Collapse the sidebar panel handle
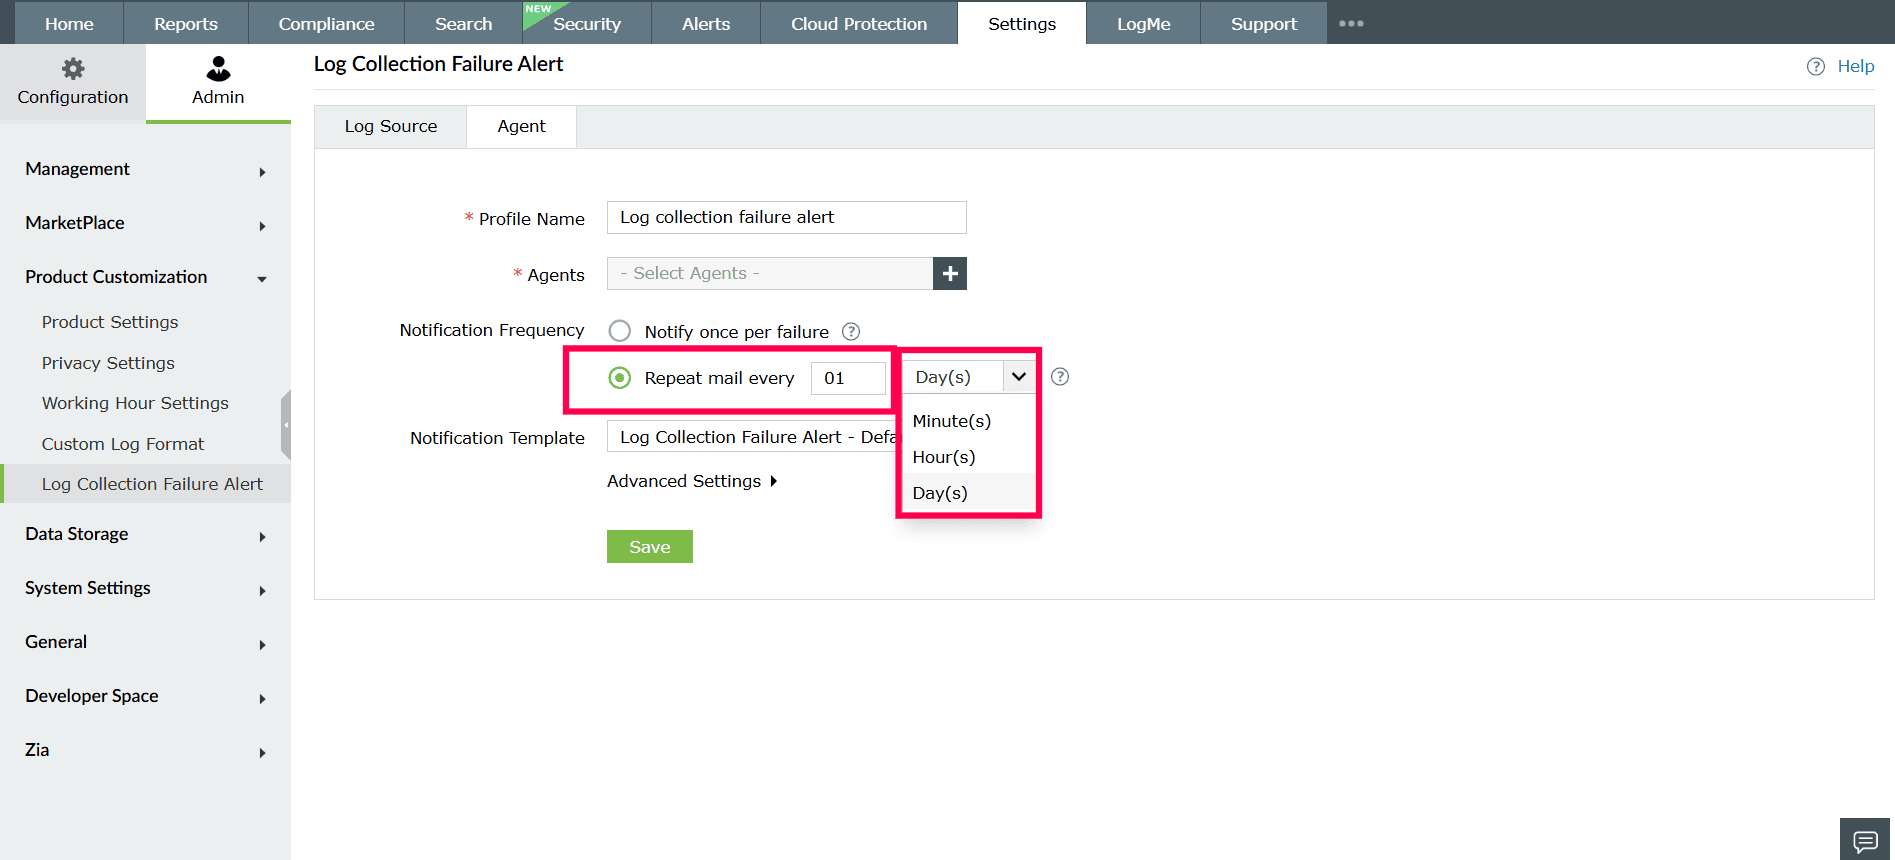The width and height of the screenshot is (1895, 860). pos(286,425)
